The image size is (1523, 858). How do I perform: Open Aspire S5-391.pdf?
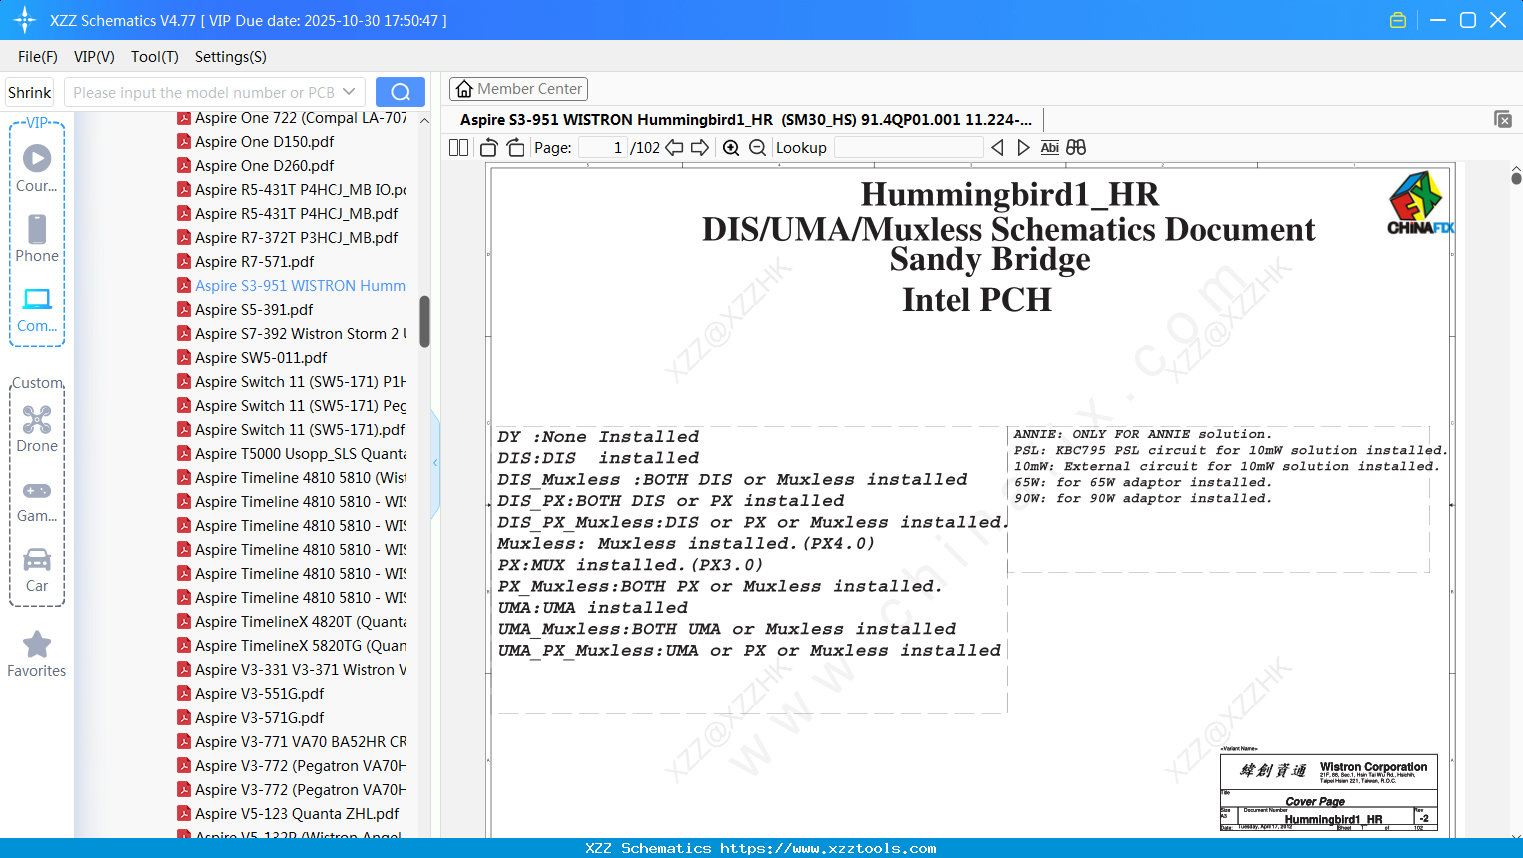pyautogui.click(x=254, y=310)
